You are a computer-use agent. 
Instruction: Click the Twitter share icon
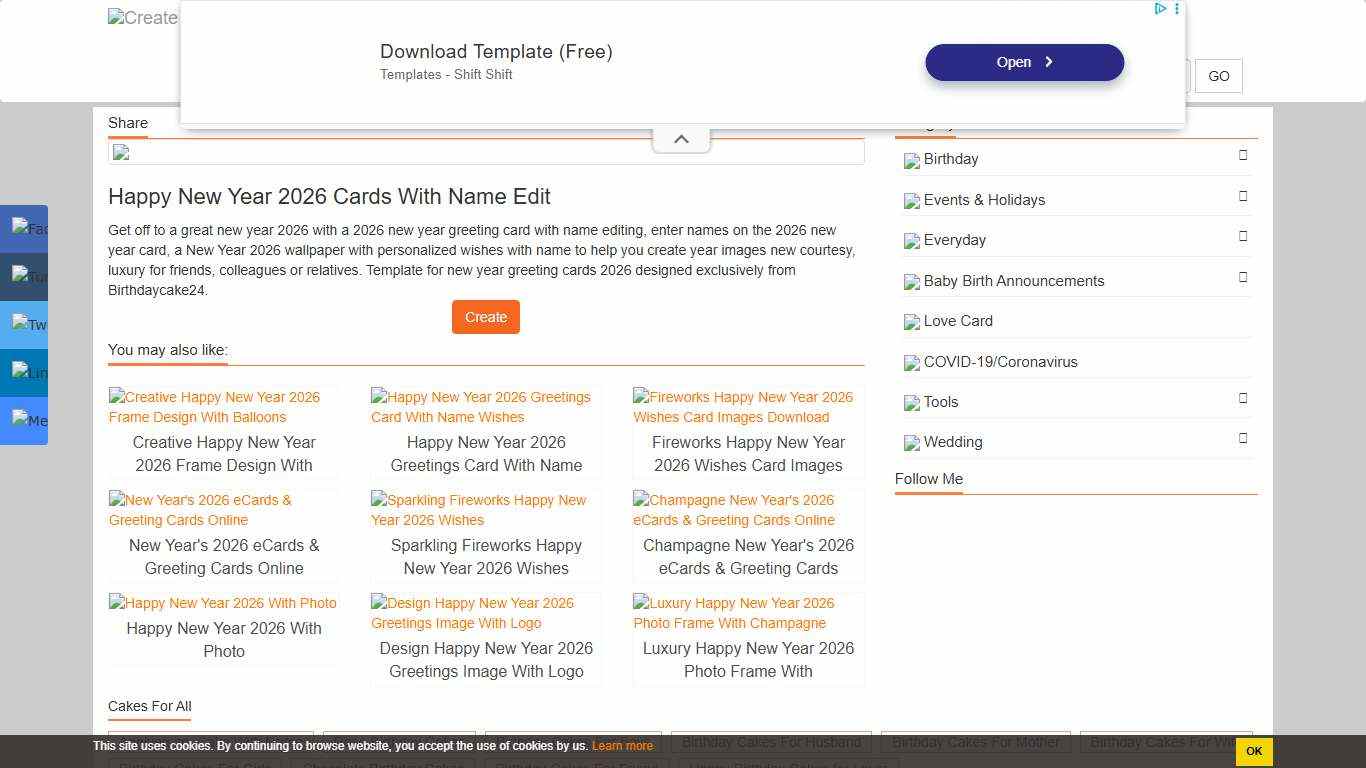coord(24,325)
